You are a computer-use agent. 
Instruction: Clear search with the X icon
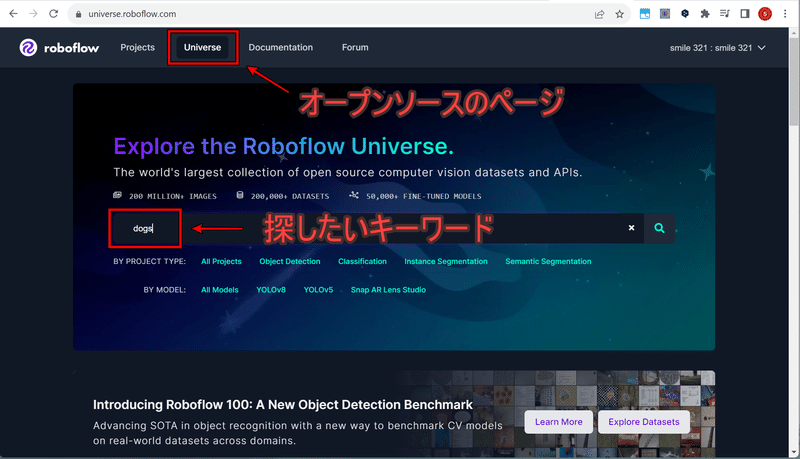pyautogui.click(x=632, y=228)
